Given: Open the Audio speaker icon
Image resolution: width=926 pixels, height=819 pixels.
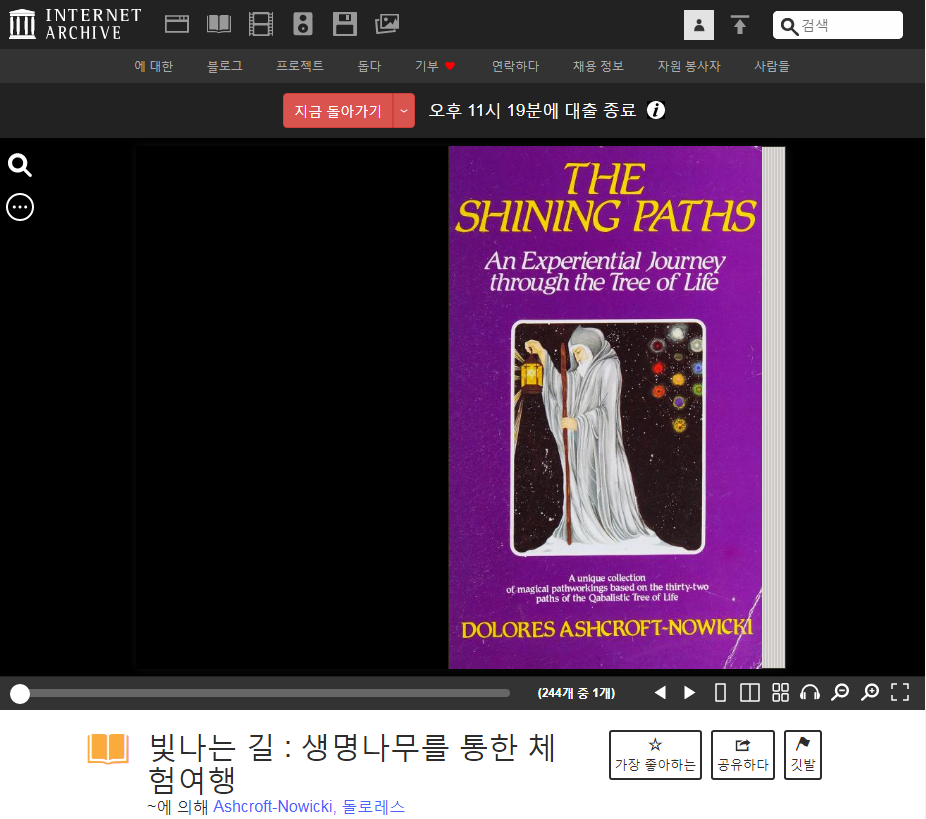Looking at the screenshot, I should (302, 24).
